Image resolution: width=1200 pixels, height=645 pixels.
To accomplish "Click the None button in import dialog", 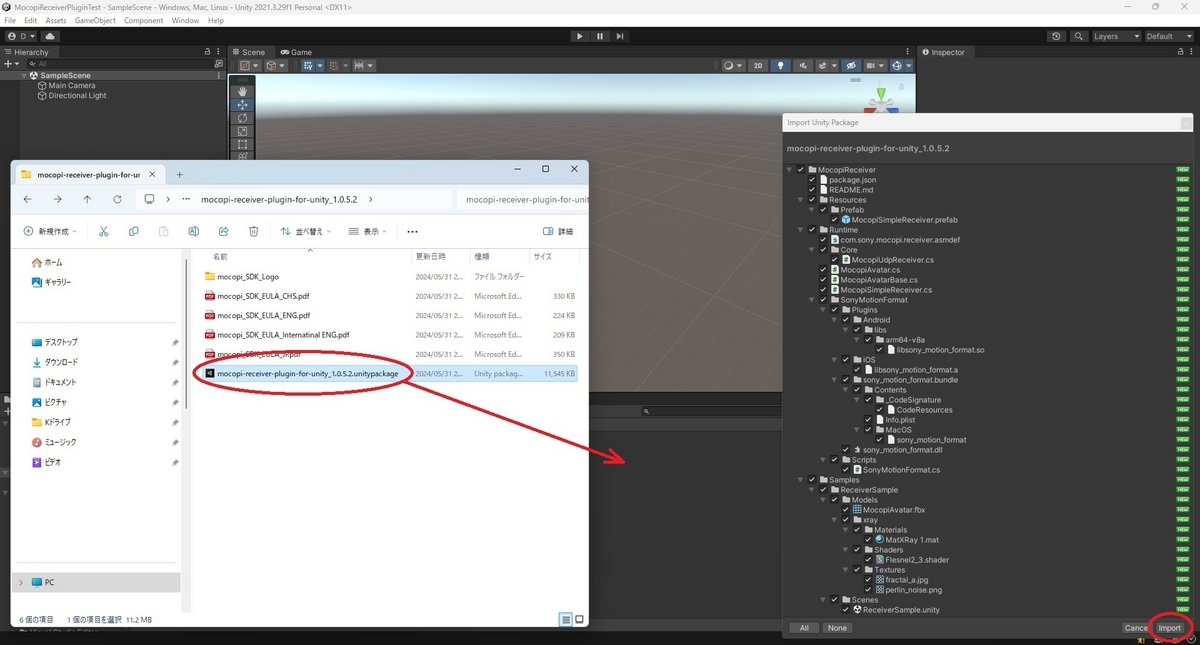I will (837, 628).
